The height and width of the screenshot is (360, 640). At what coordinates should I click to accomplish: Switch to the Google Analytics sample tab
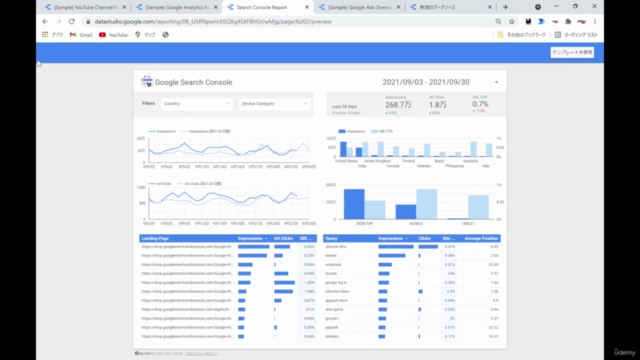pyautogui.click(x=176, y=7)
